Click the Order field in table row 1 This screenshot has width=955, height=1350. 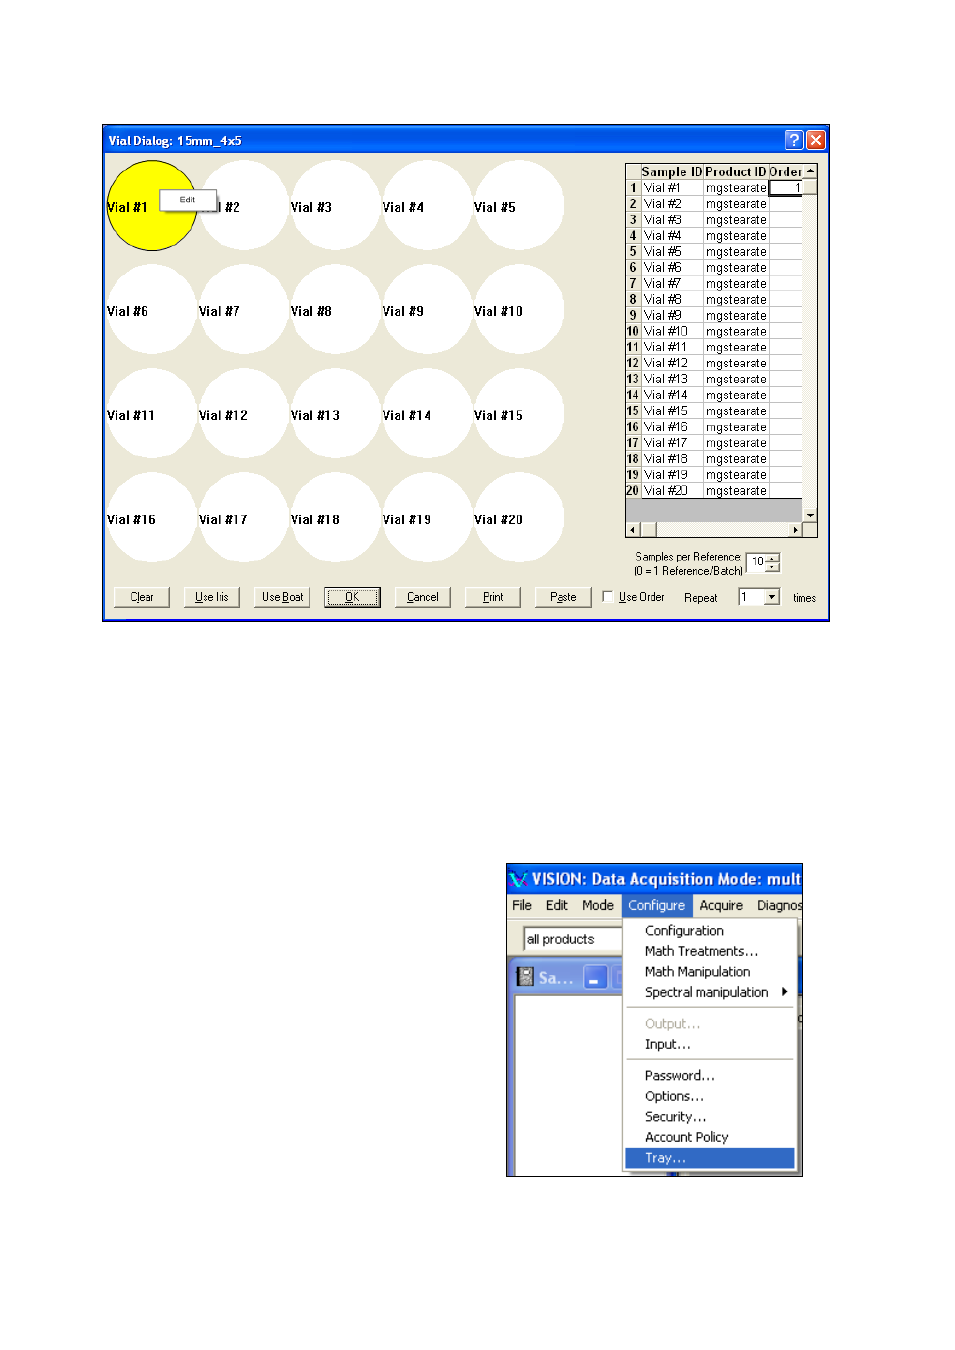(x=785, y=188)
